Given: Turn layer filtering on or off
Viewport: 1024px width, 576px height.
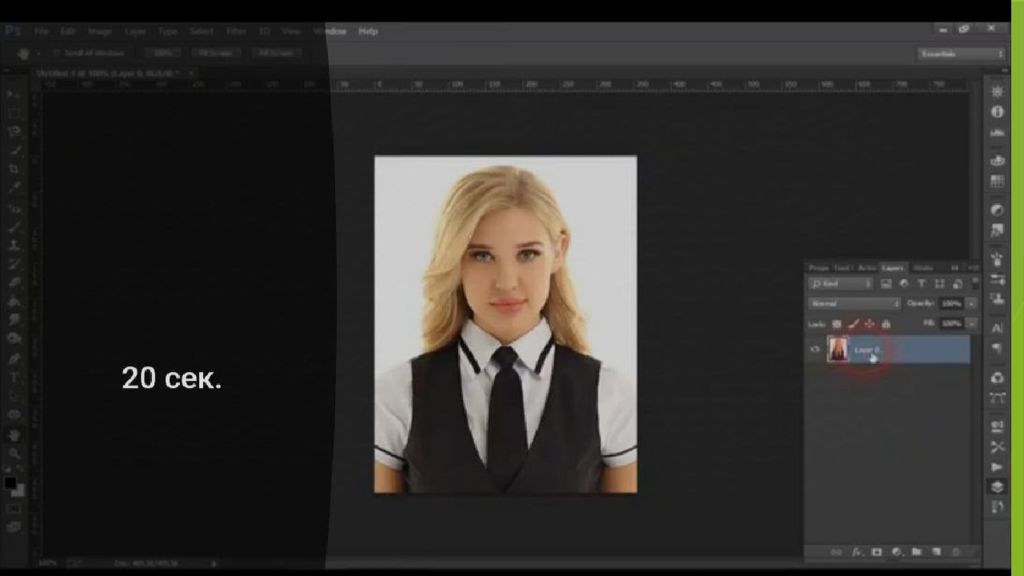Looking at the screenshot, I should pyautogui.click(x=975, y=283).
